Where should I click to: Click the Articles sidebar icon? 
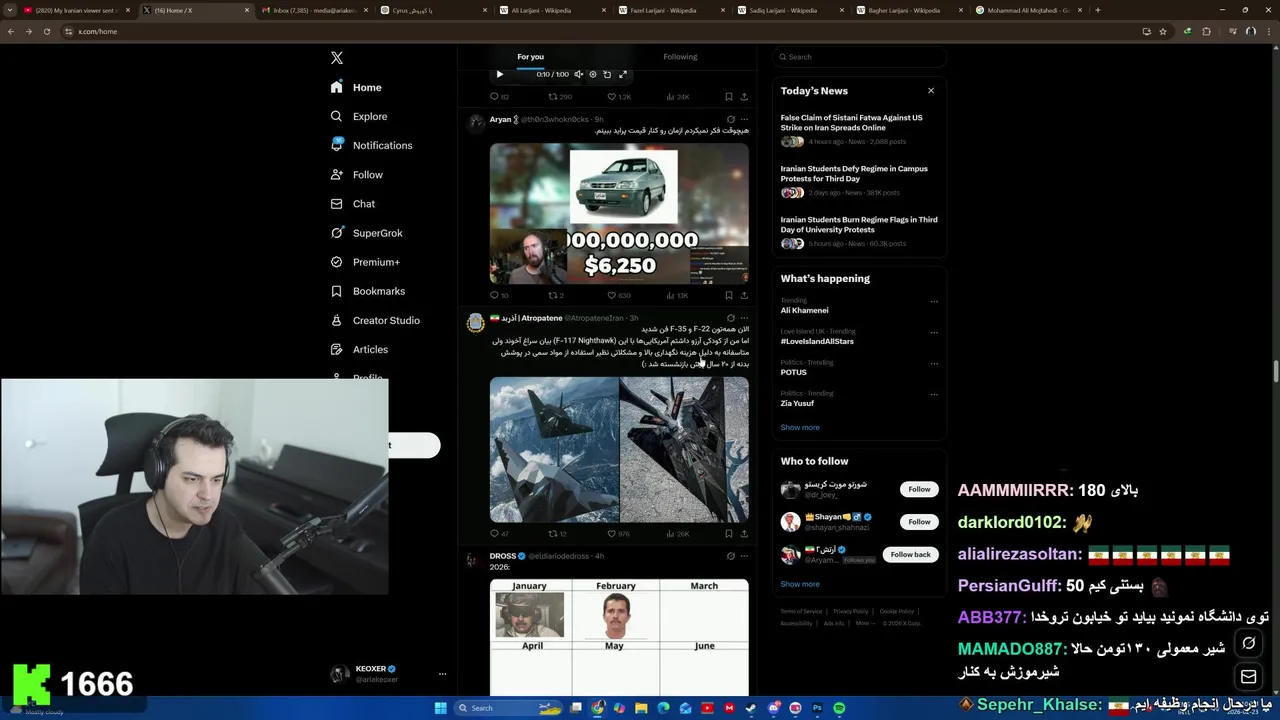coord(337,349)
